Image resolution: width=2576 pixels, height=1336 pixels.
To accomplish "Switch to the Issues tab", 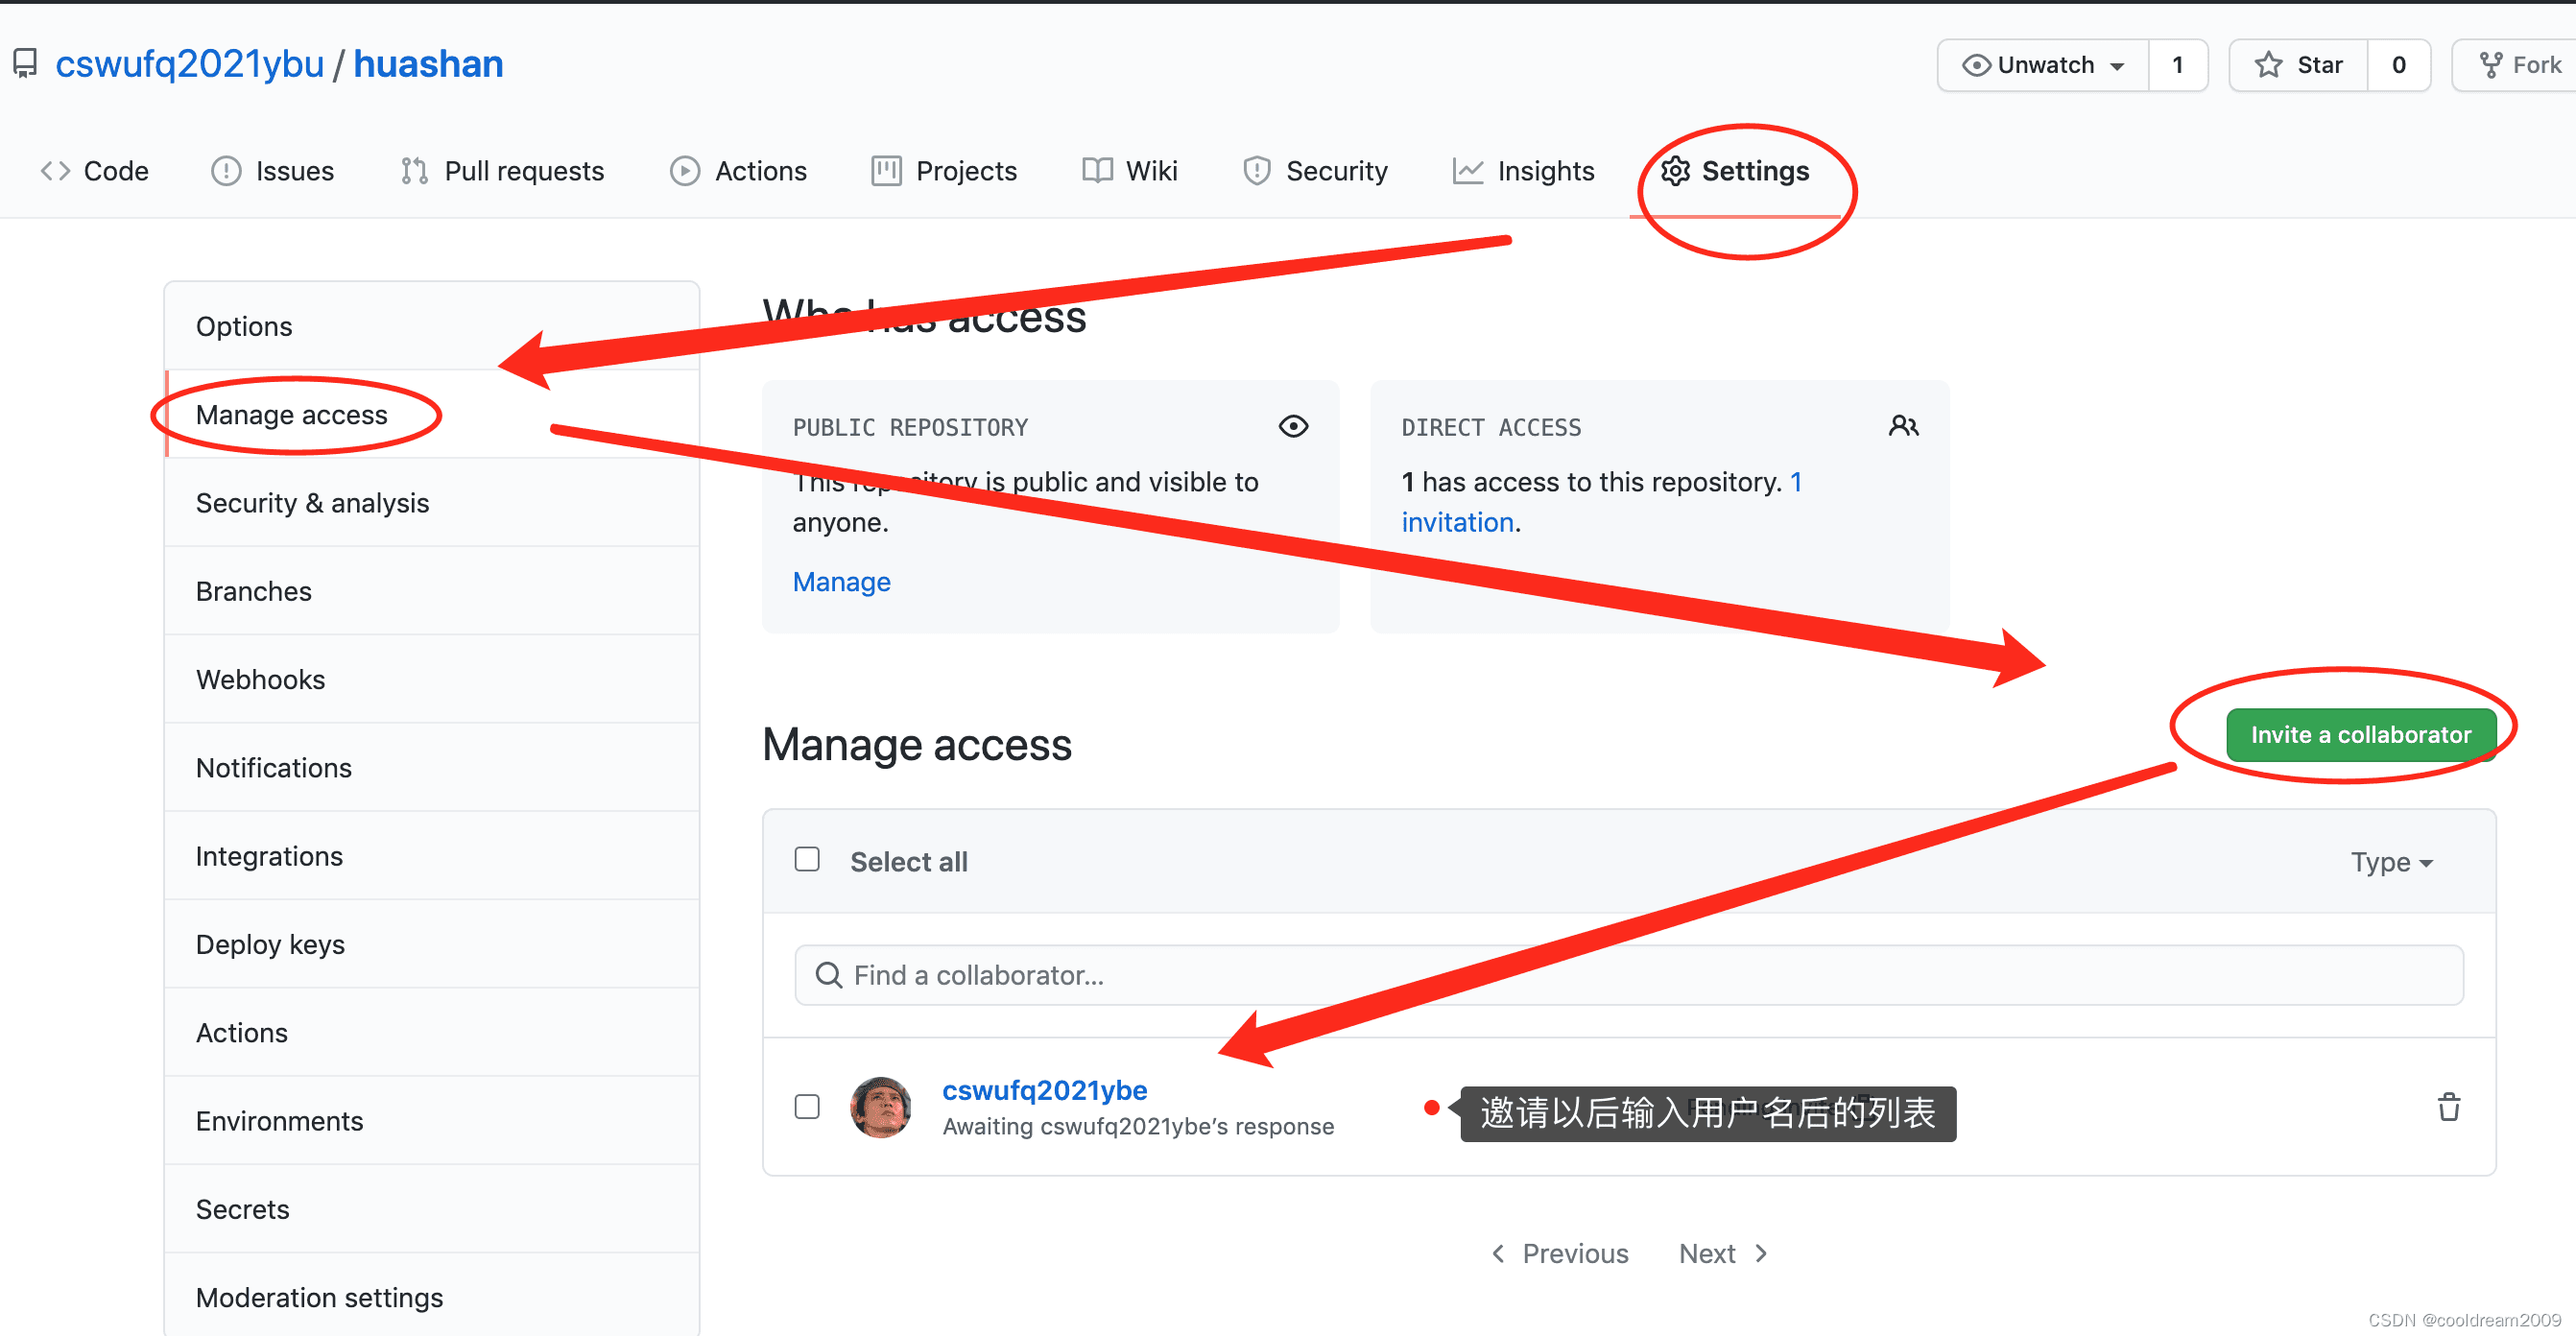I will pyautogui.click(x=273, y=171).
